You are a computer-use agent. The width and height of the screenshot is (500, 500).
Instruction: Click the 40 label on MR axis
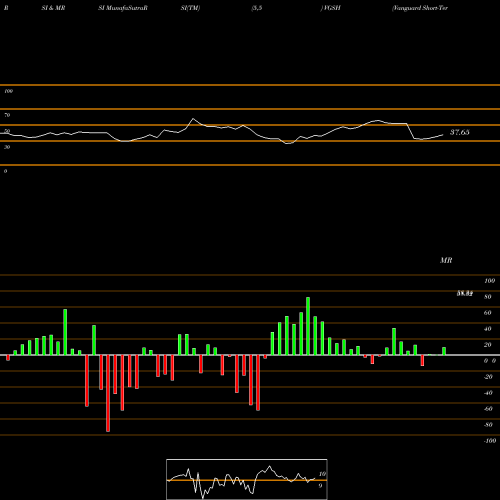click(x=488, y=329)
